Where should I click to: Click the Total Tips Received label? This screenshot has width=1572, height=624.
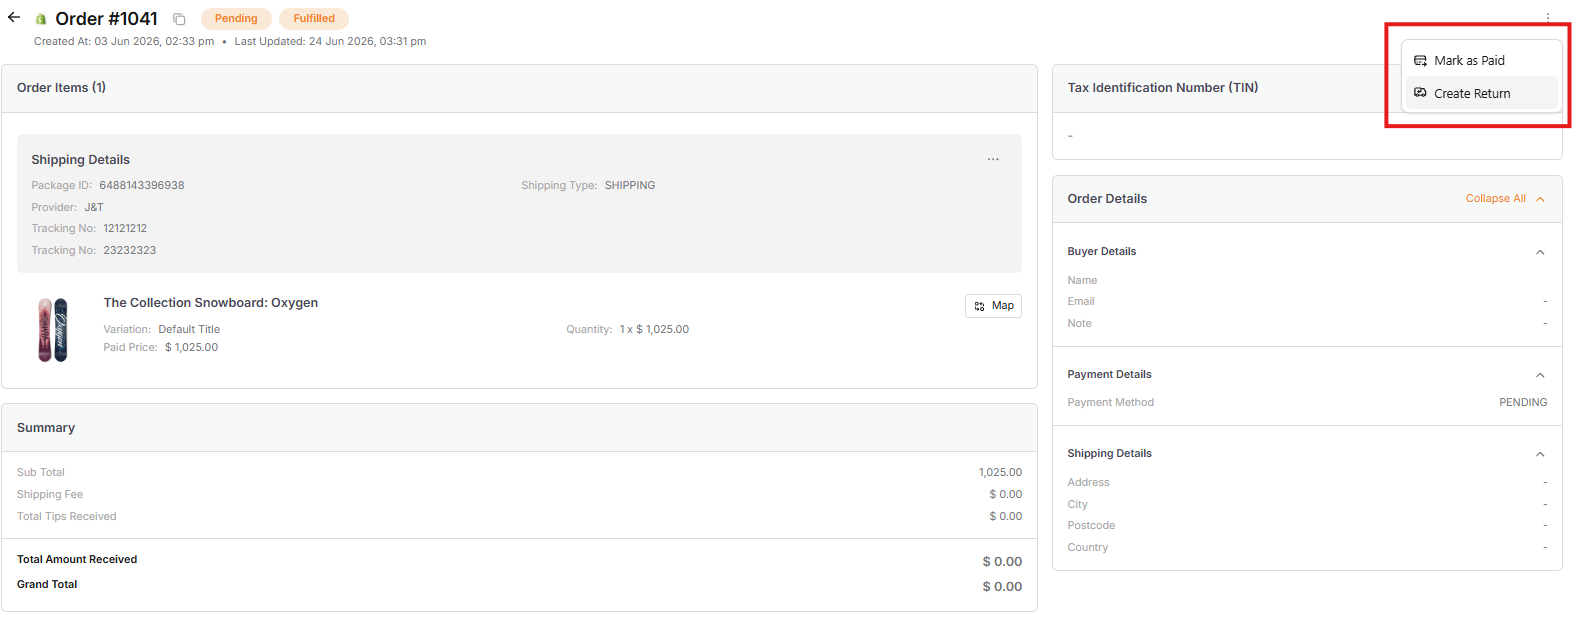(x=66, y=517)
